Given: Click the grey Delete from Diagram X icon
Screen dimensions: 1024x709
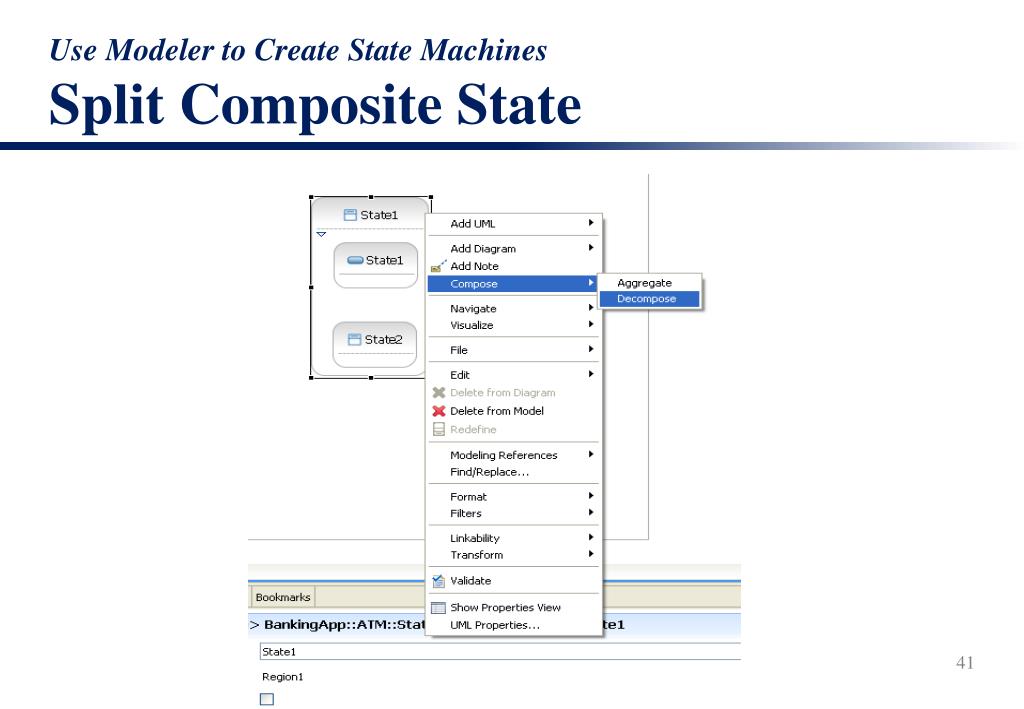Looking at the screenshot, I should click(x=439, y=392).
